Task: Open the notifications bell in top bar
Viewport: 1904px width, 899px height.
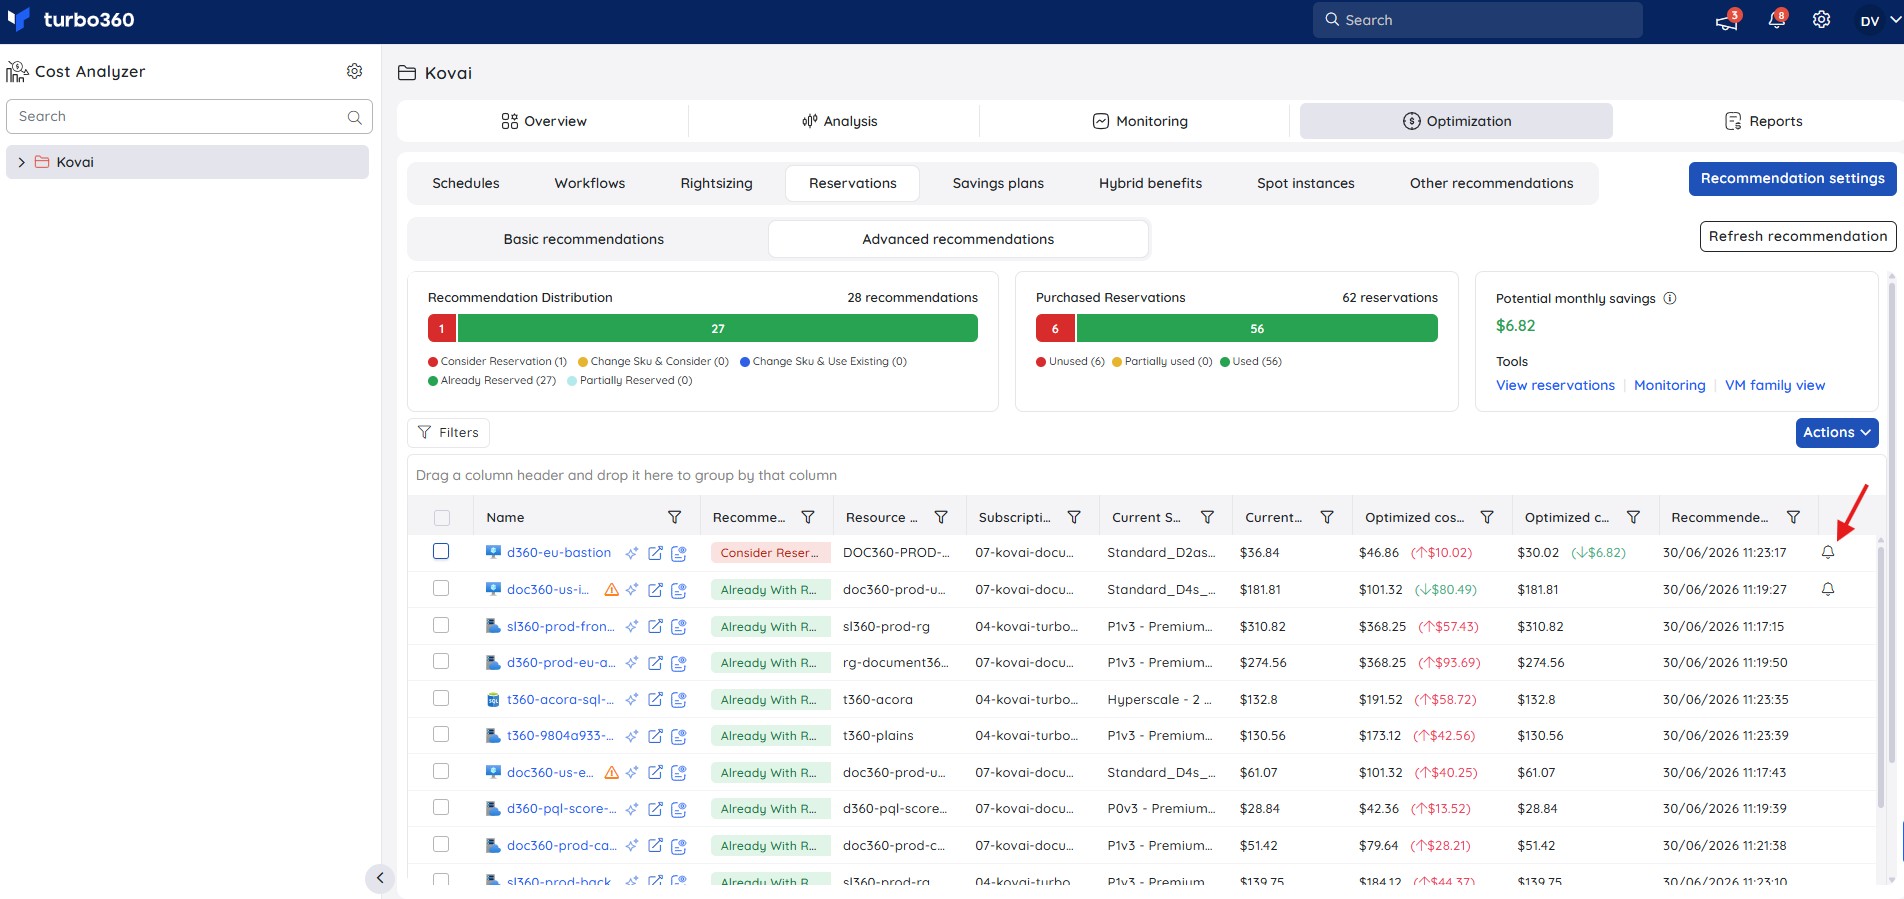Action: click(1777, 20)
